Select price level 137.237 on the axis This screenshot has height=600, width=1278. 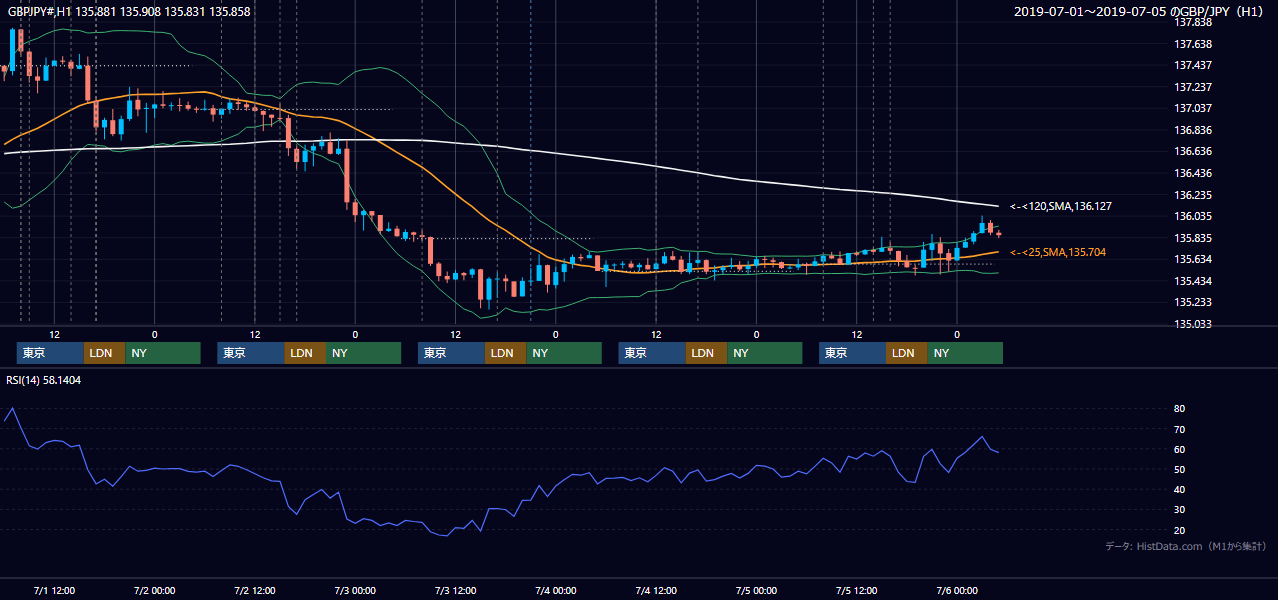point(1194,87)
